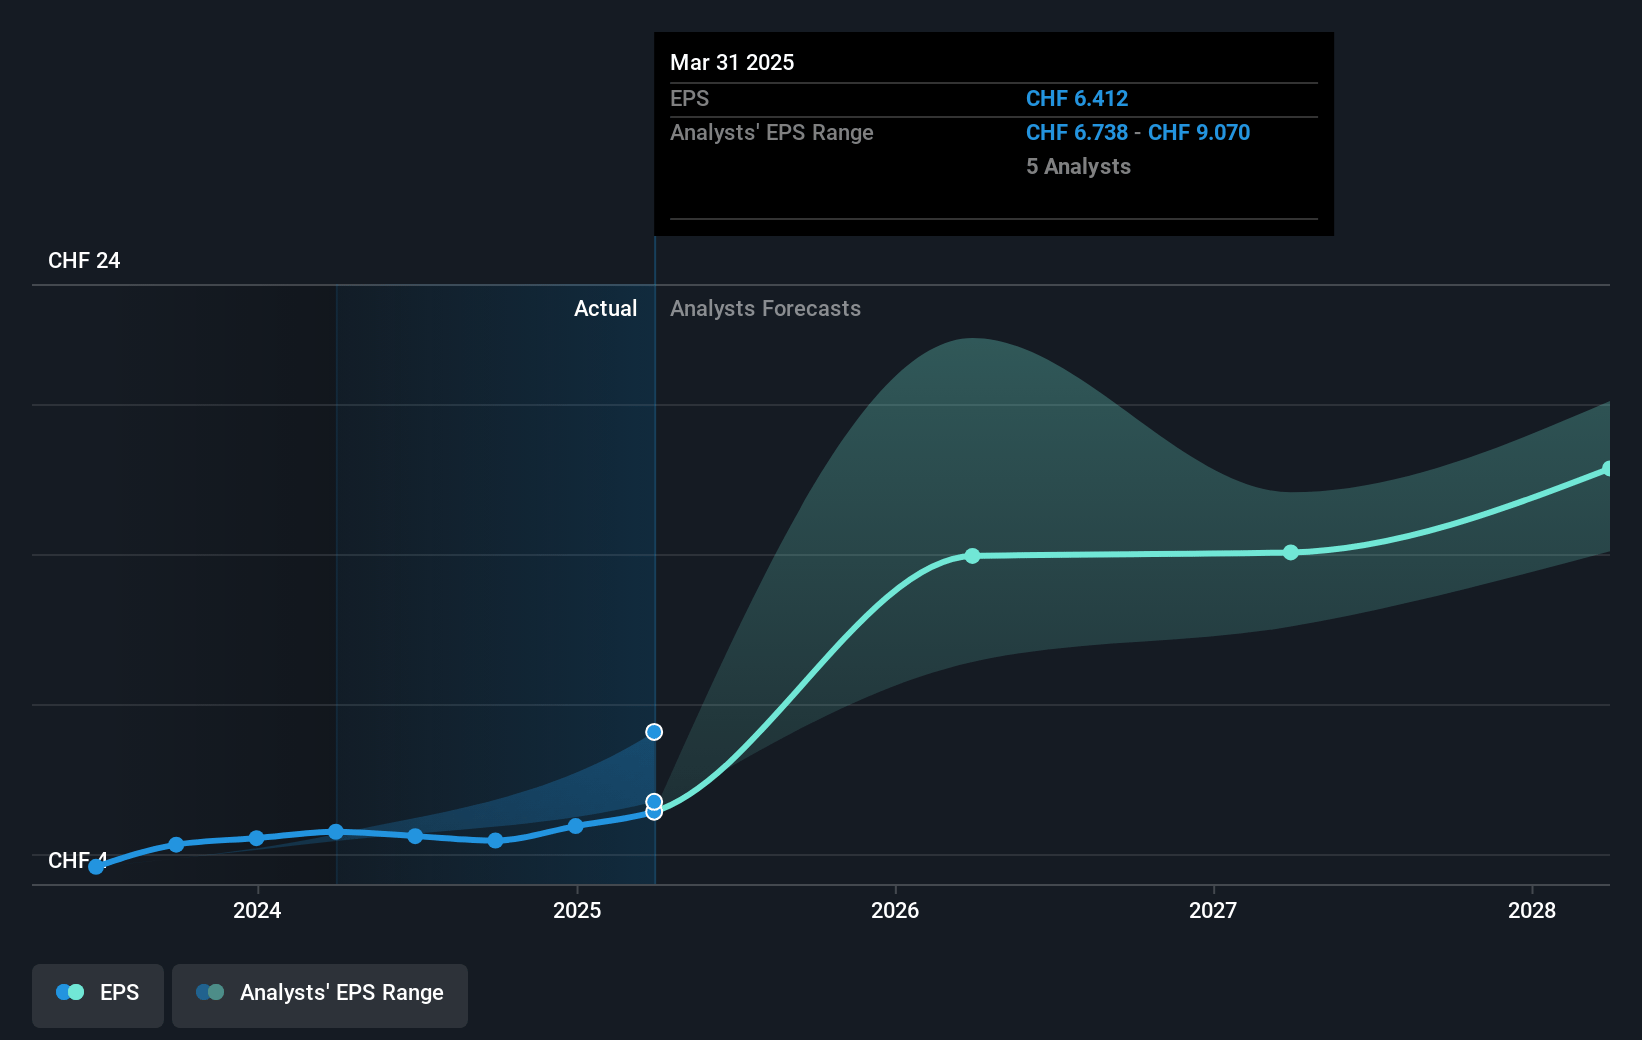Select the EPS point at shaded region start
This screenshot has height=1040, width=1642.
pos(336,832)
